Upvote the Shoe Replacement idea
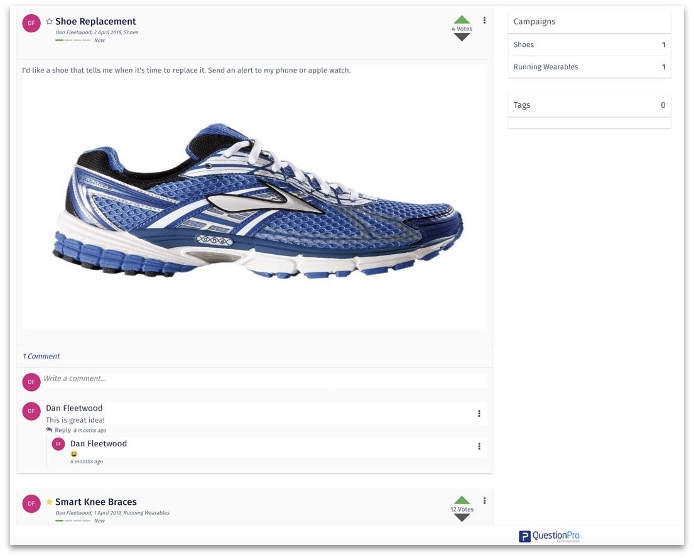Image resolution: width=694 pixels, height=558 pixels. pos(462,20)
